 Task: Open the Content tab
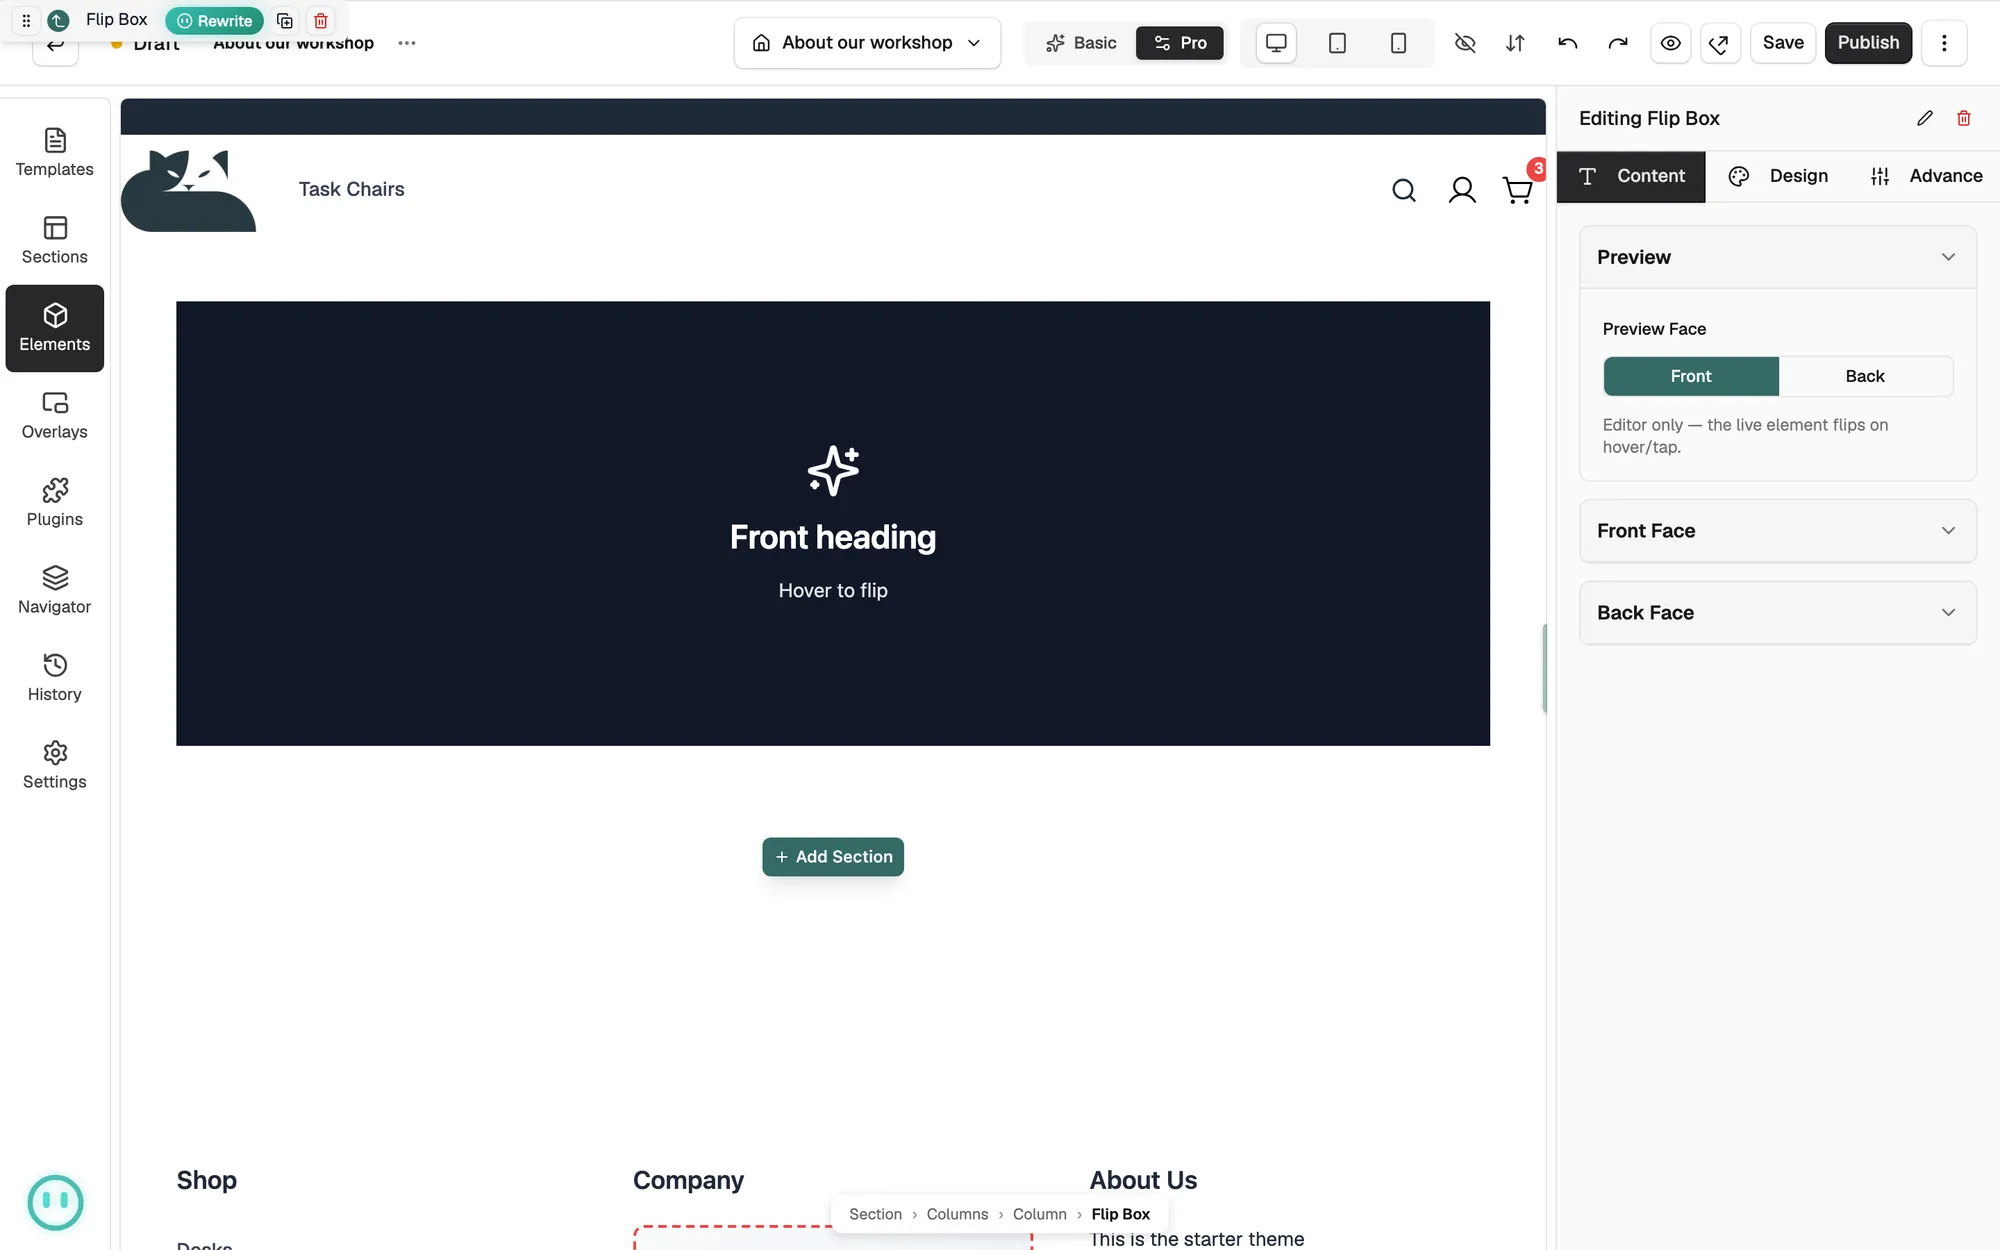coord(1631,176)
